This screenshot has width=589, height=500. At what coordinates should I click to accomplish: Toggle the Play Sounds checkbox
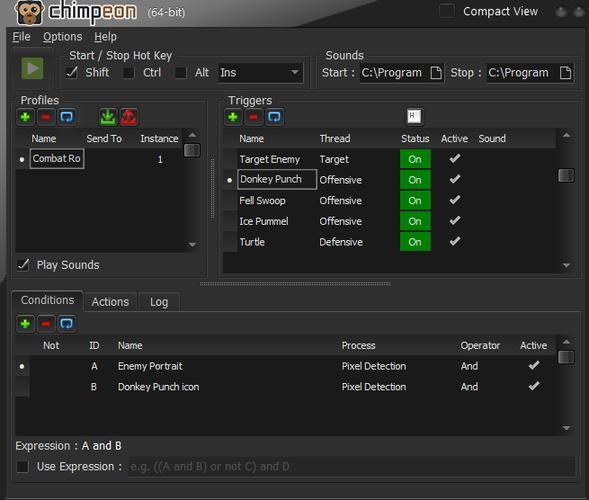tap(23, 265)
